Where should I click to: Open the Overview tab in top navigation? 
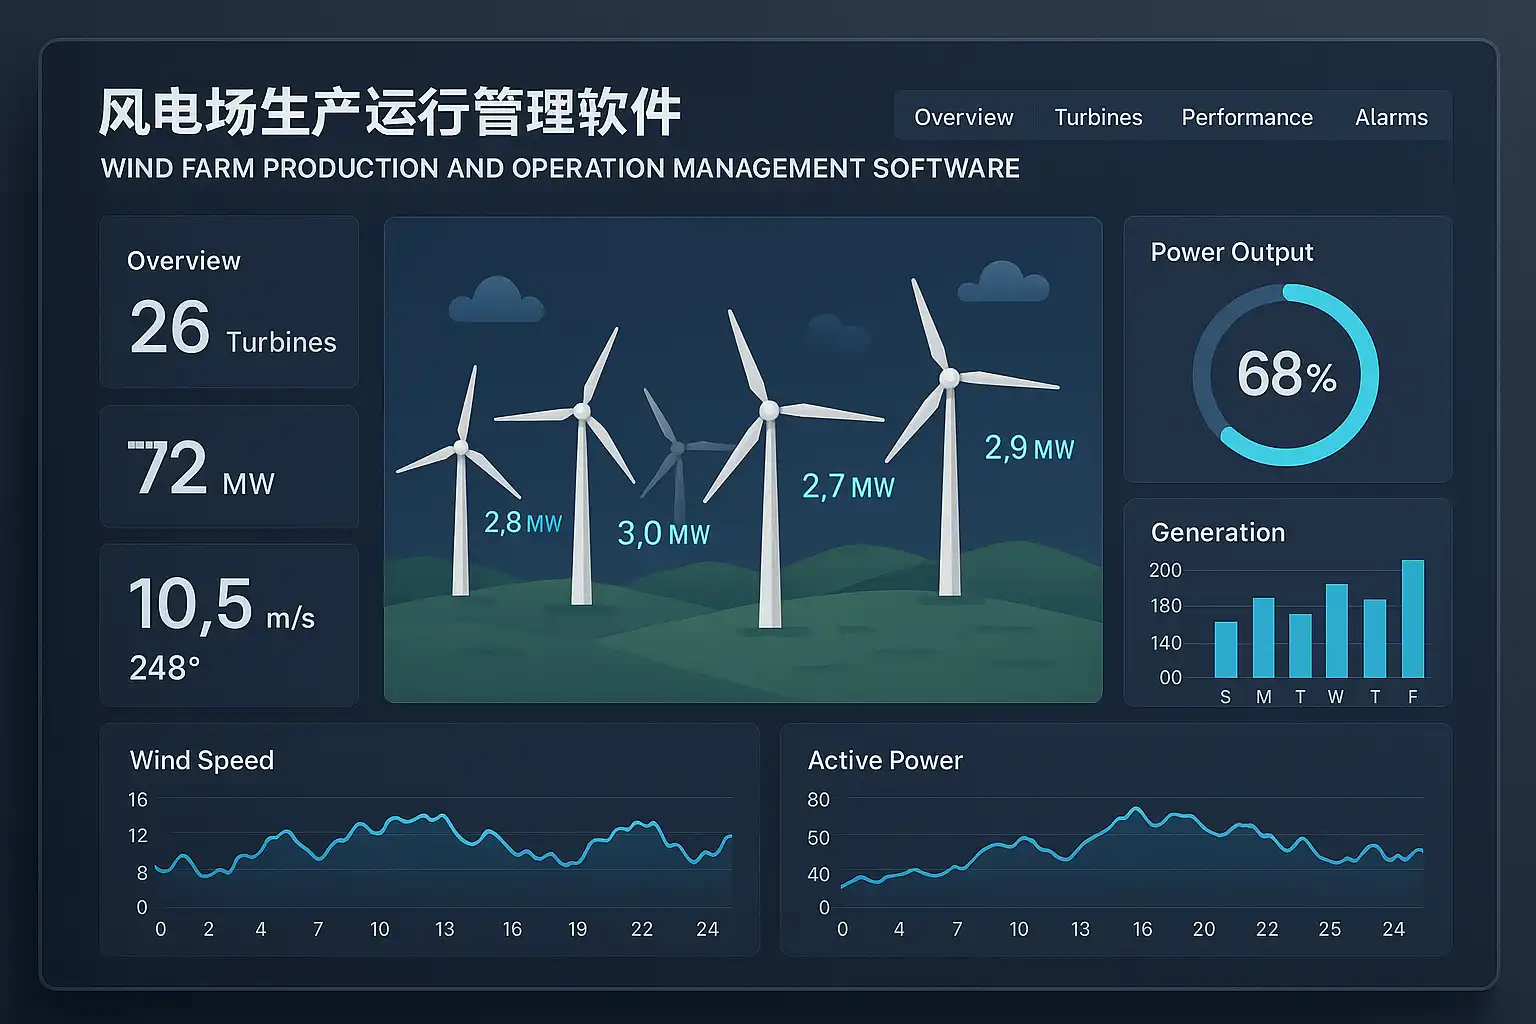963,117
